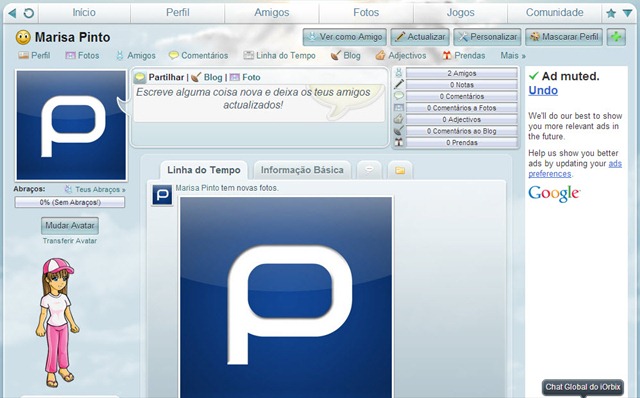This screenshot has width=640, height=398.
Task: Click the Abraços progress bar
Action: tap(70, 202)
